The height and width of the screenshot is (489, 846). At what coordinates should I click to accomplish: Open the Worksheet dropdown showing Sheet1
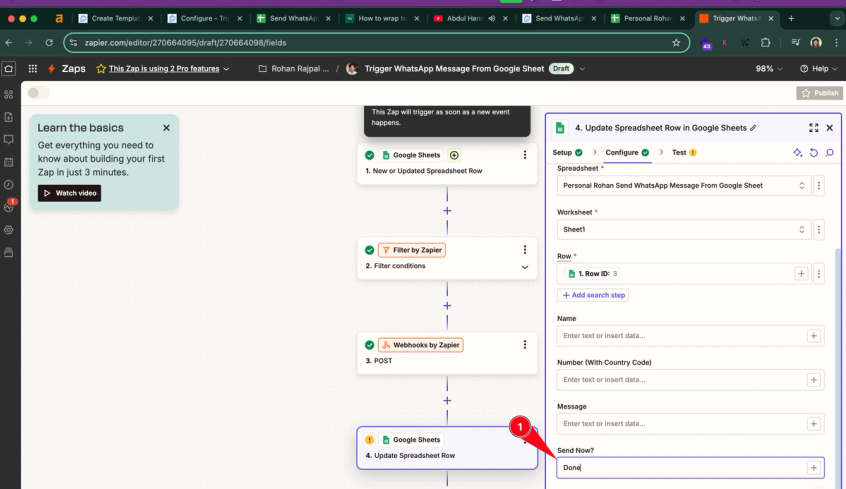coord(684,230)
